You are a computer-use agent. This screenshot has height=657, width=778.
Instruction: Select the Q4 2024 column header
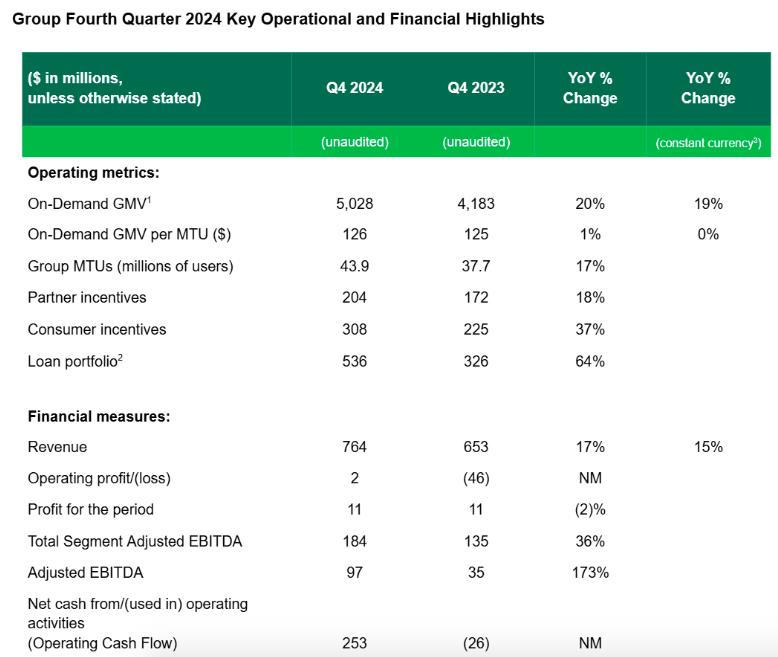tap(354, 87)
